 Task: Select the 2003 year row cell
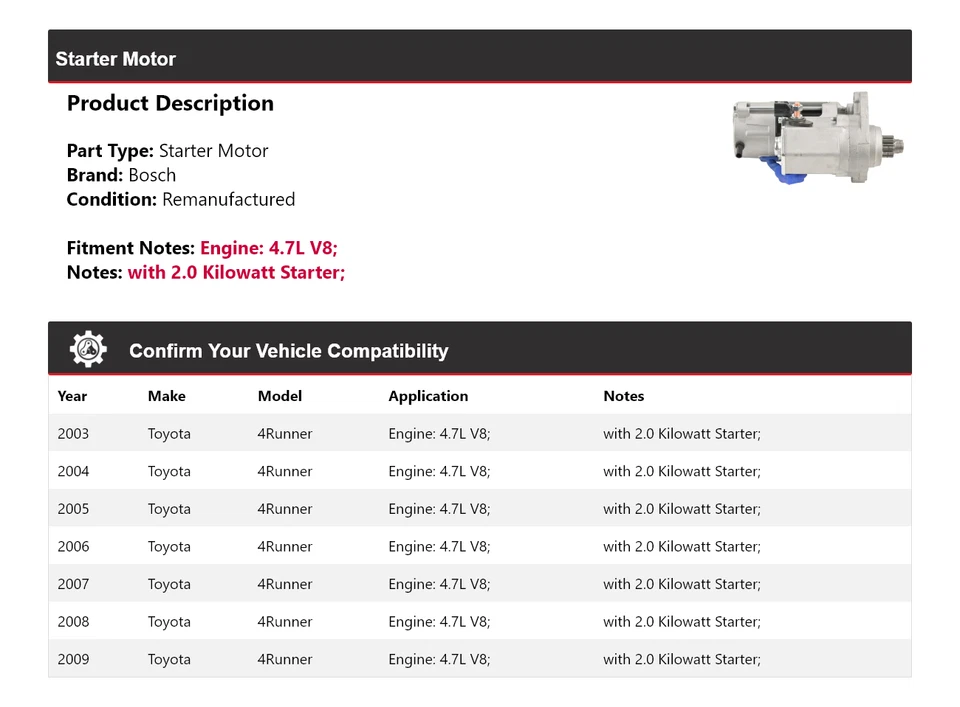click(x=73, y=434)
